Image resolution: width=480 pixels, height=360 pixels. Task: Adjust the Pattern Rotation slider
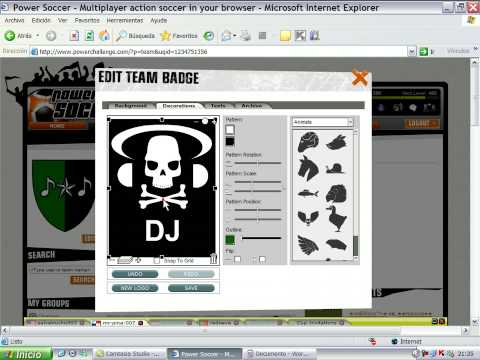[258, 163]
